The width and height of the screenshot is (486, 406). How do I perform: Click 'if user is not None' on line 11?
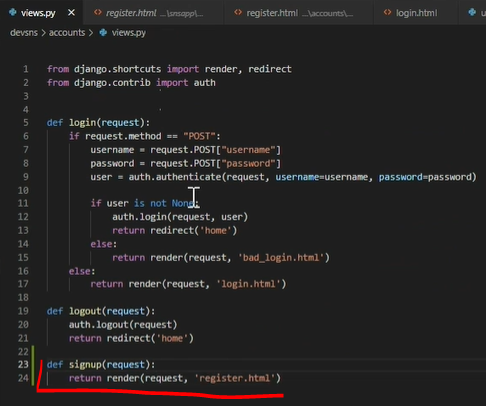coord(142,203)
